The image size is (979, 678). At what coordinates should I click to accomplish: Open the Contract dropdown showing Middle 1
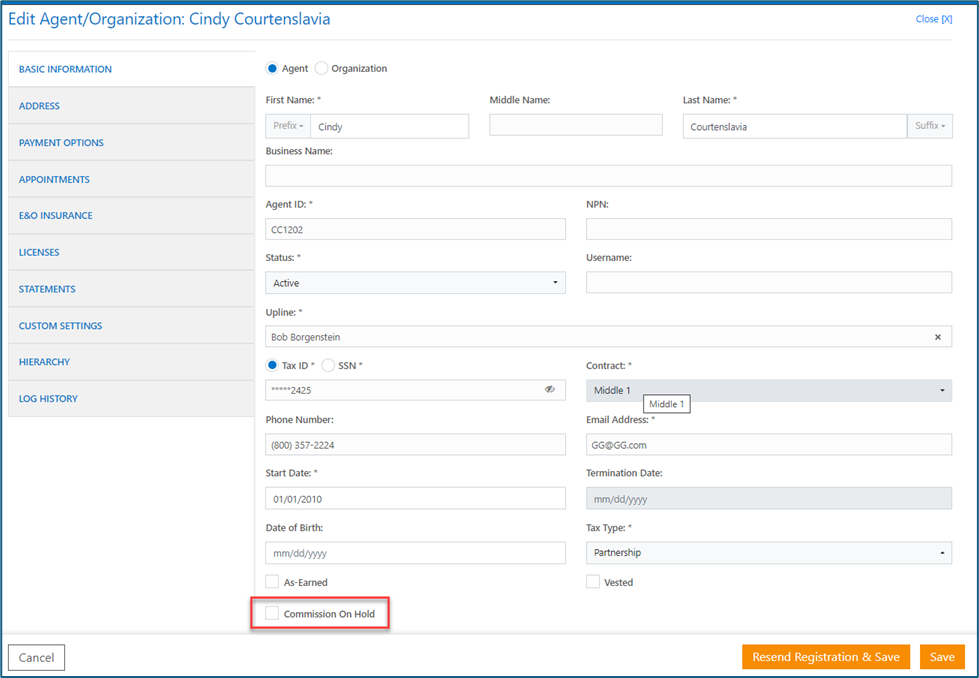tap(768, 390)
